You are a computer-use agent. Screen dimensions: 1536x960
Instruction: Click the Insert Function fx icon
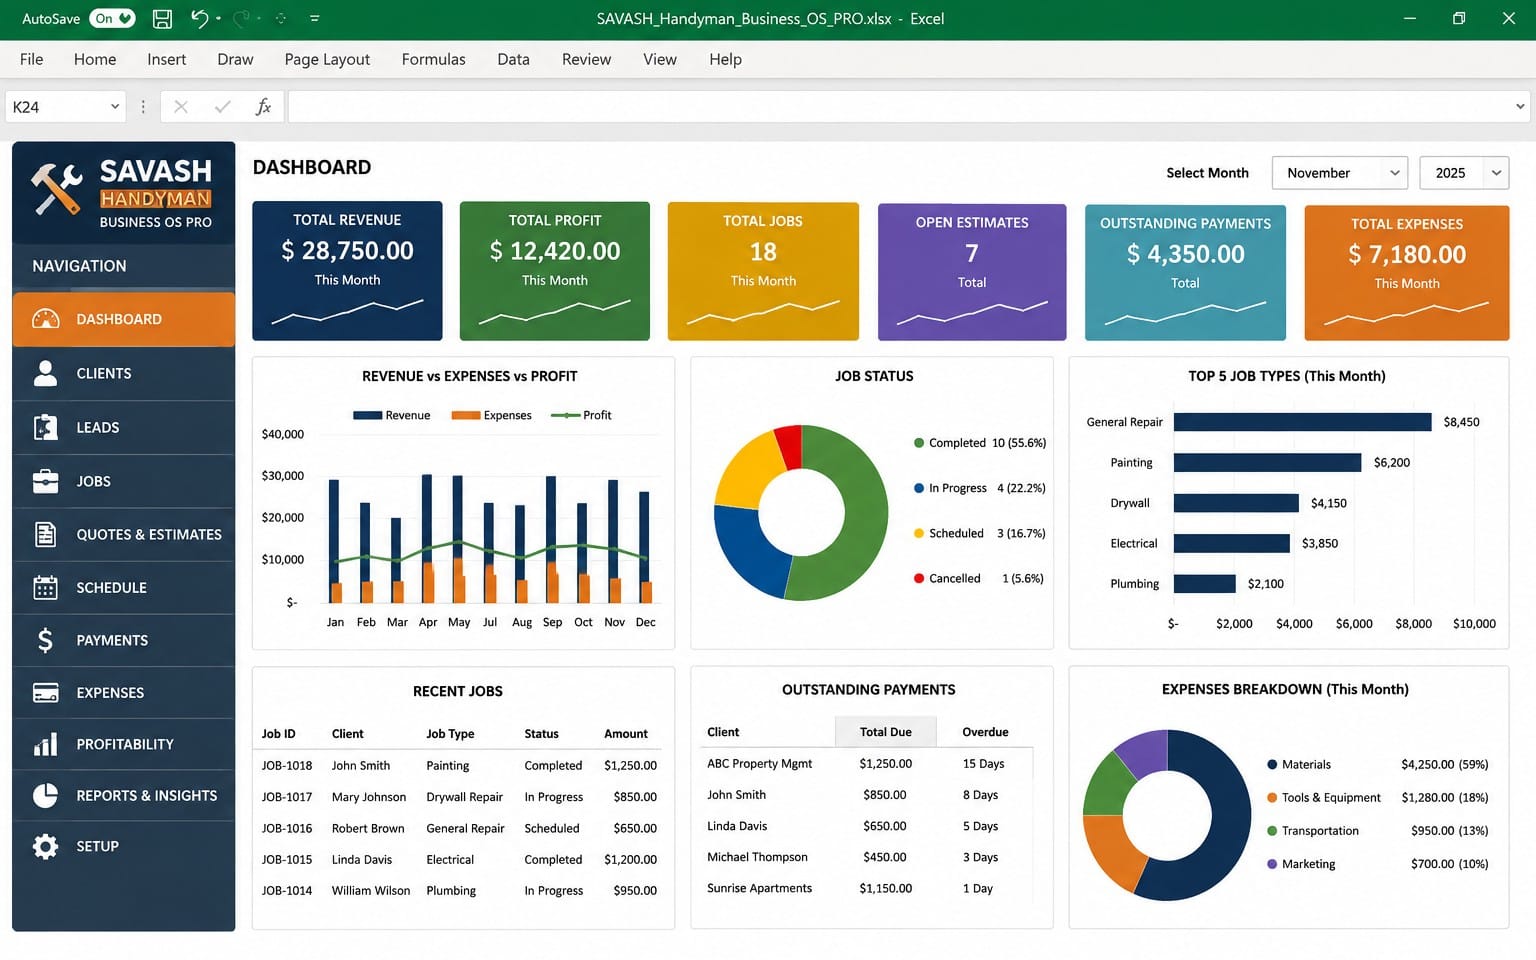click(x=263, y=106)
